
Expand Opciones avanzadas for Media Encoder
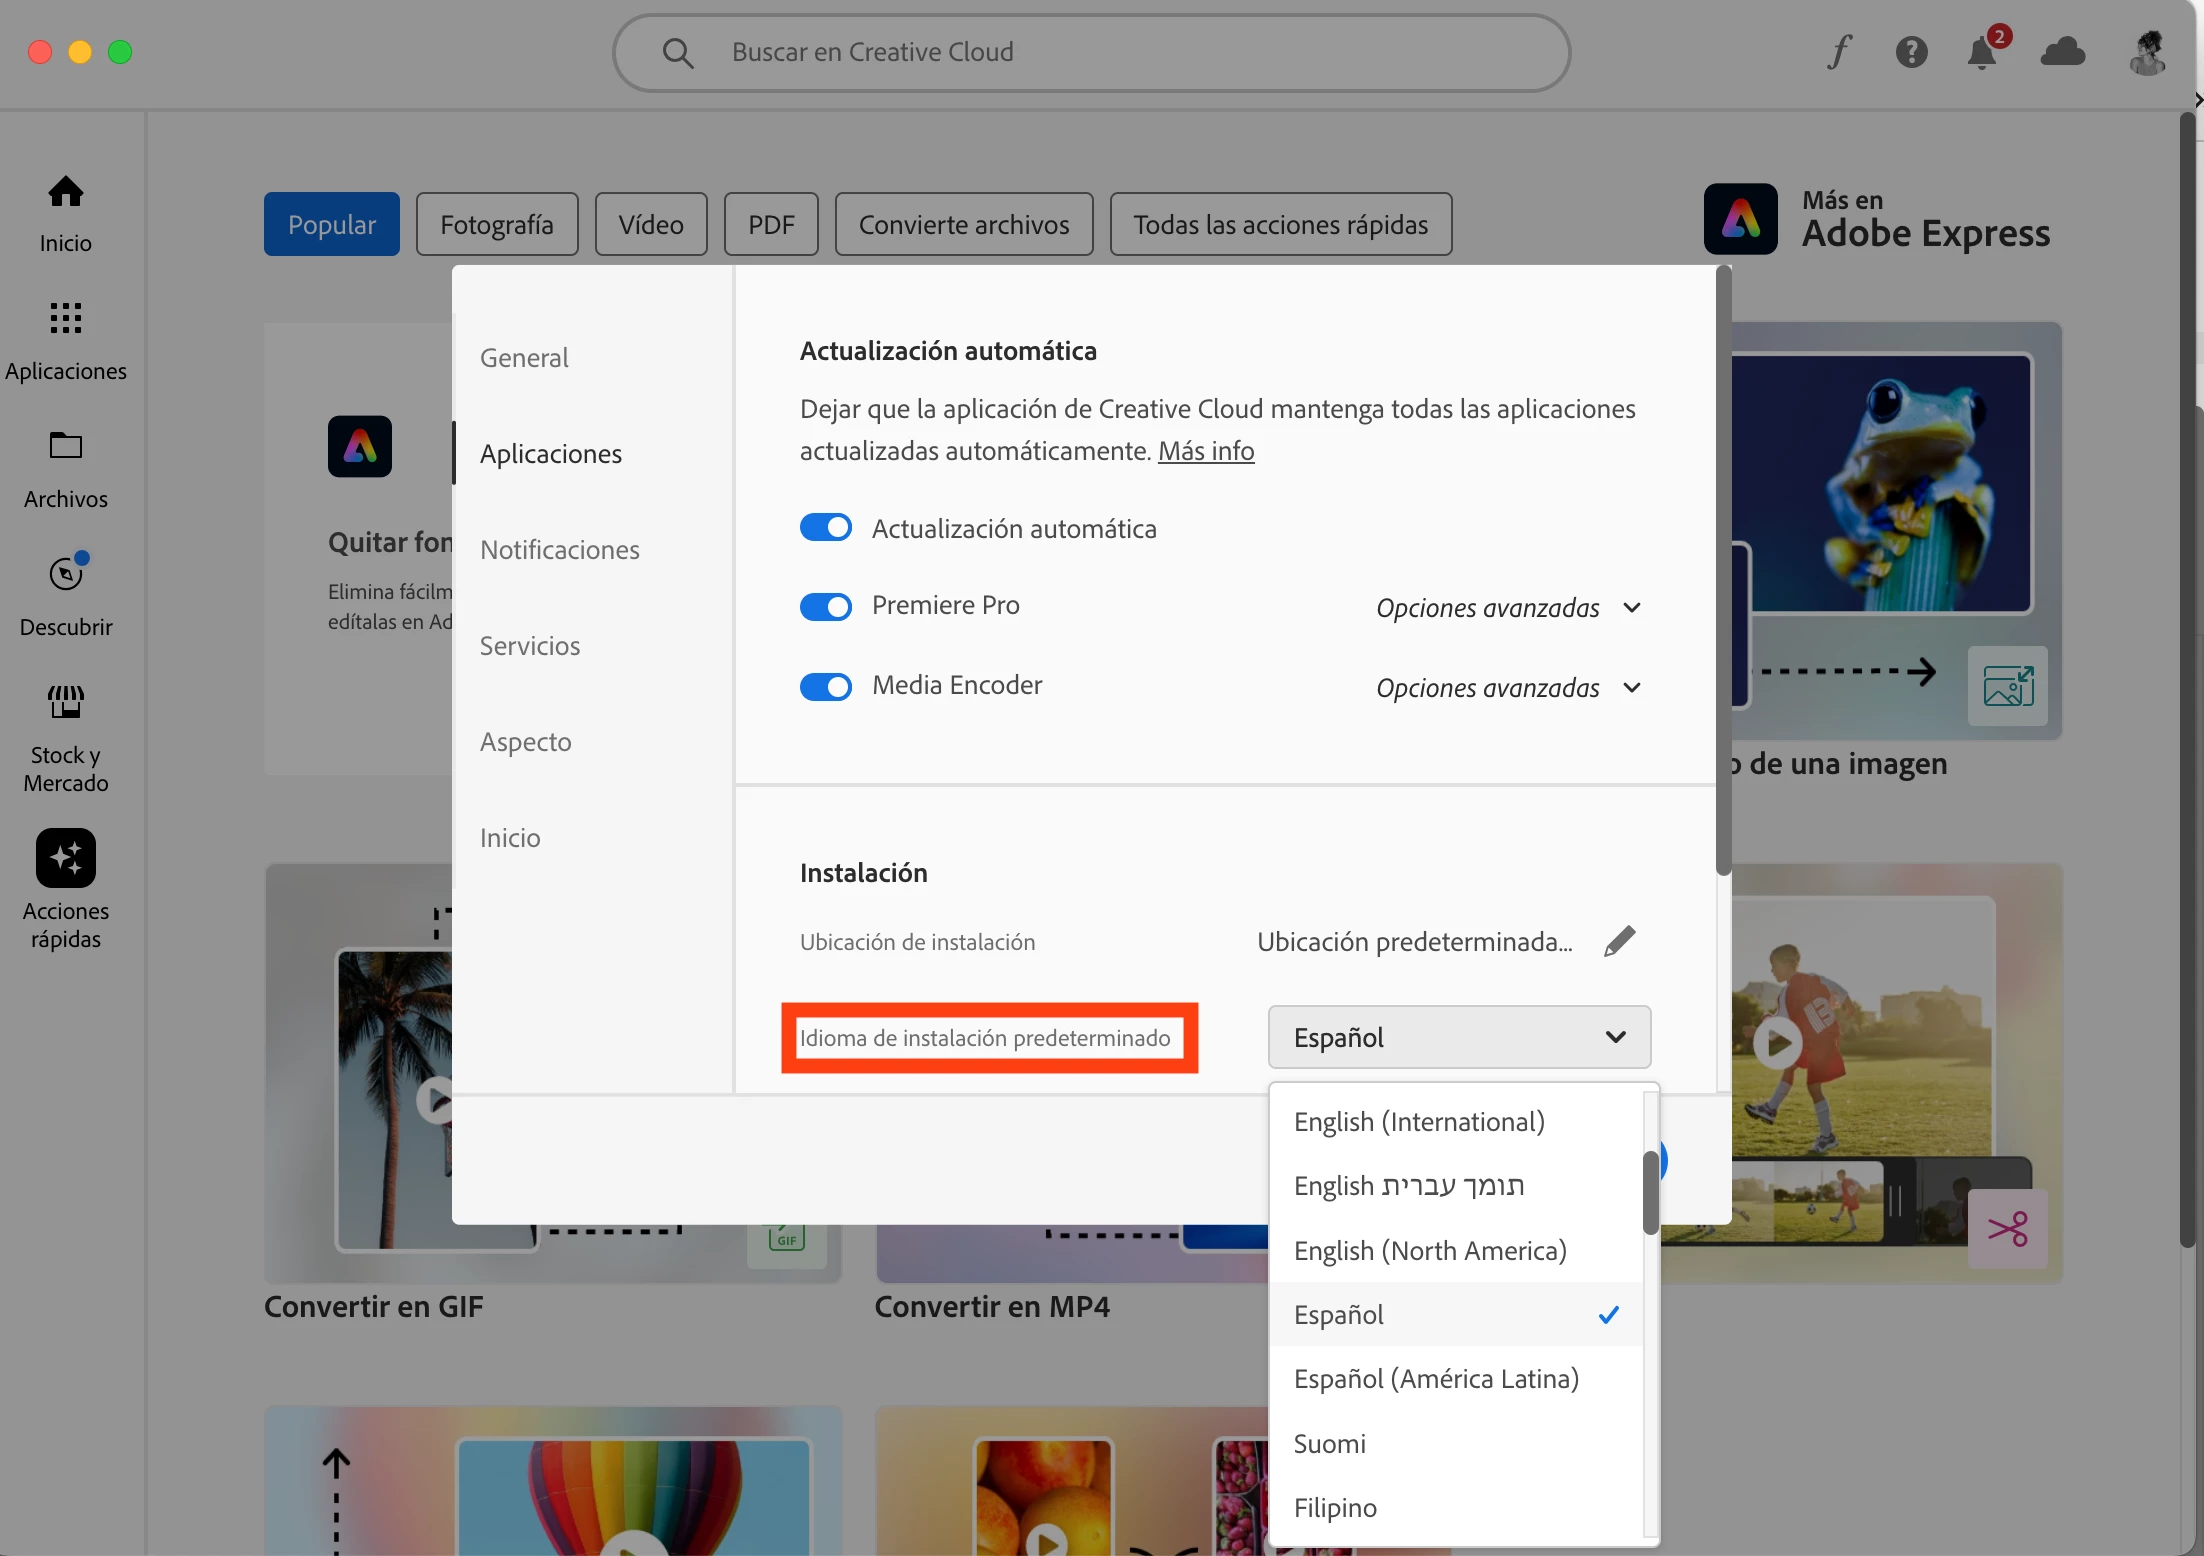coord(1508,688)
